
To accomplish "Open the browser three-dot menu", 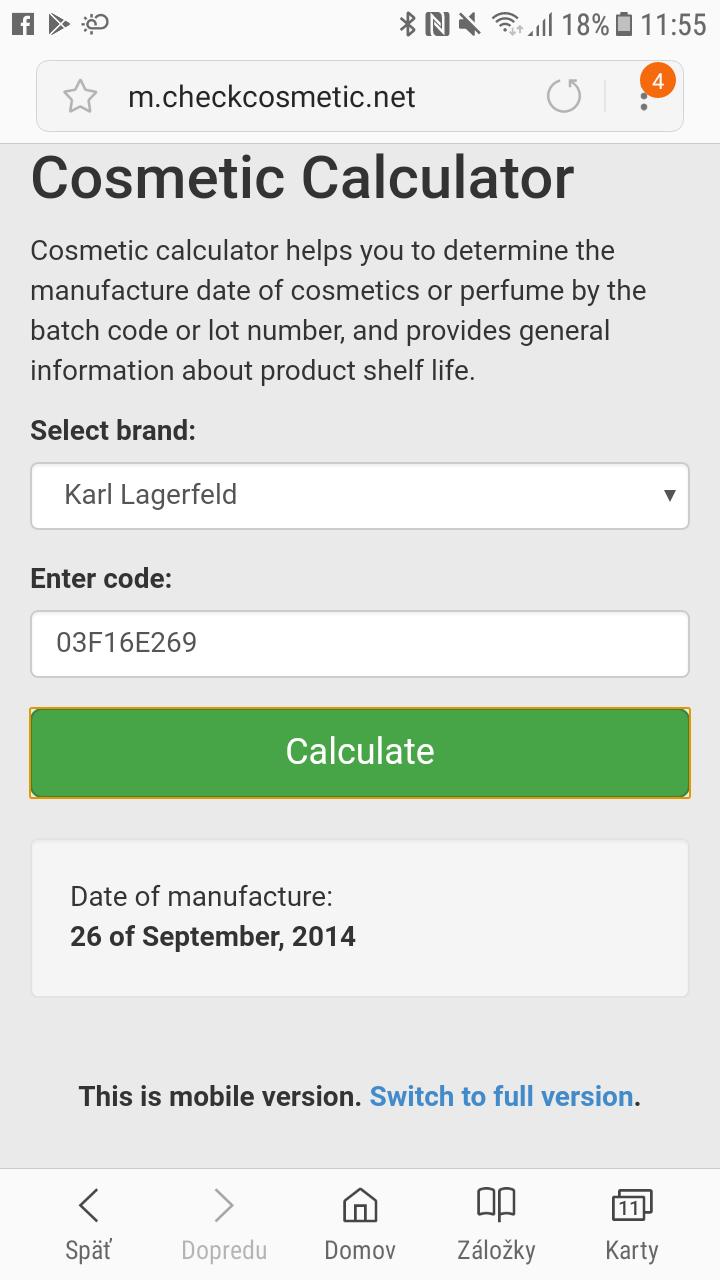I will (645, 97).
